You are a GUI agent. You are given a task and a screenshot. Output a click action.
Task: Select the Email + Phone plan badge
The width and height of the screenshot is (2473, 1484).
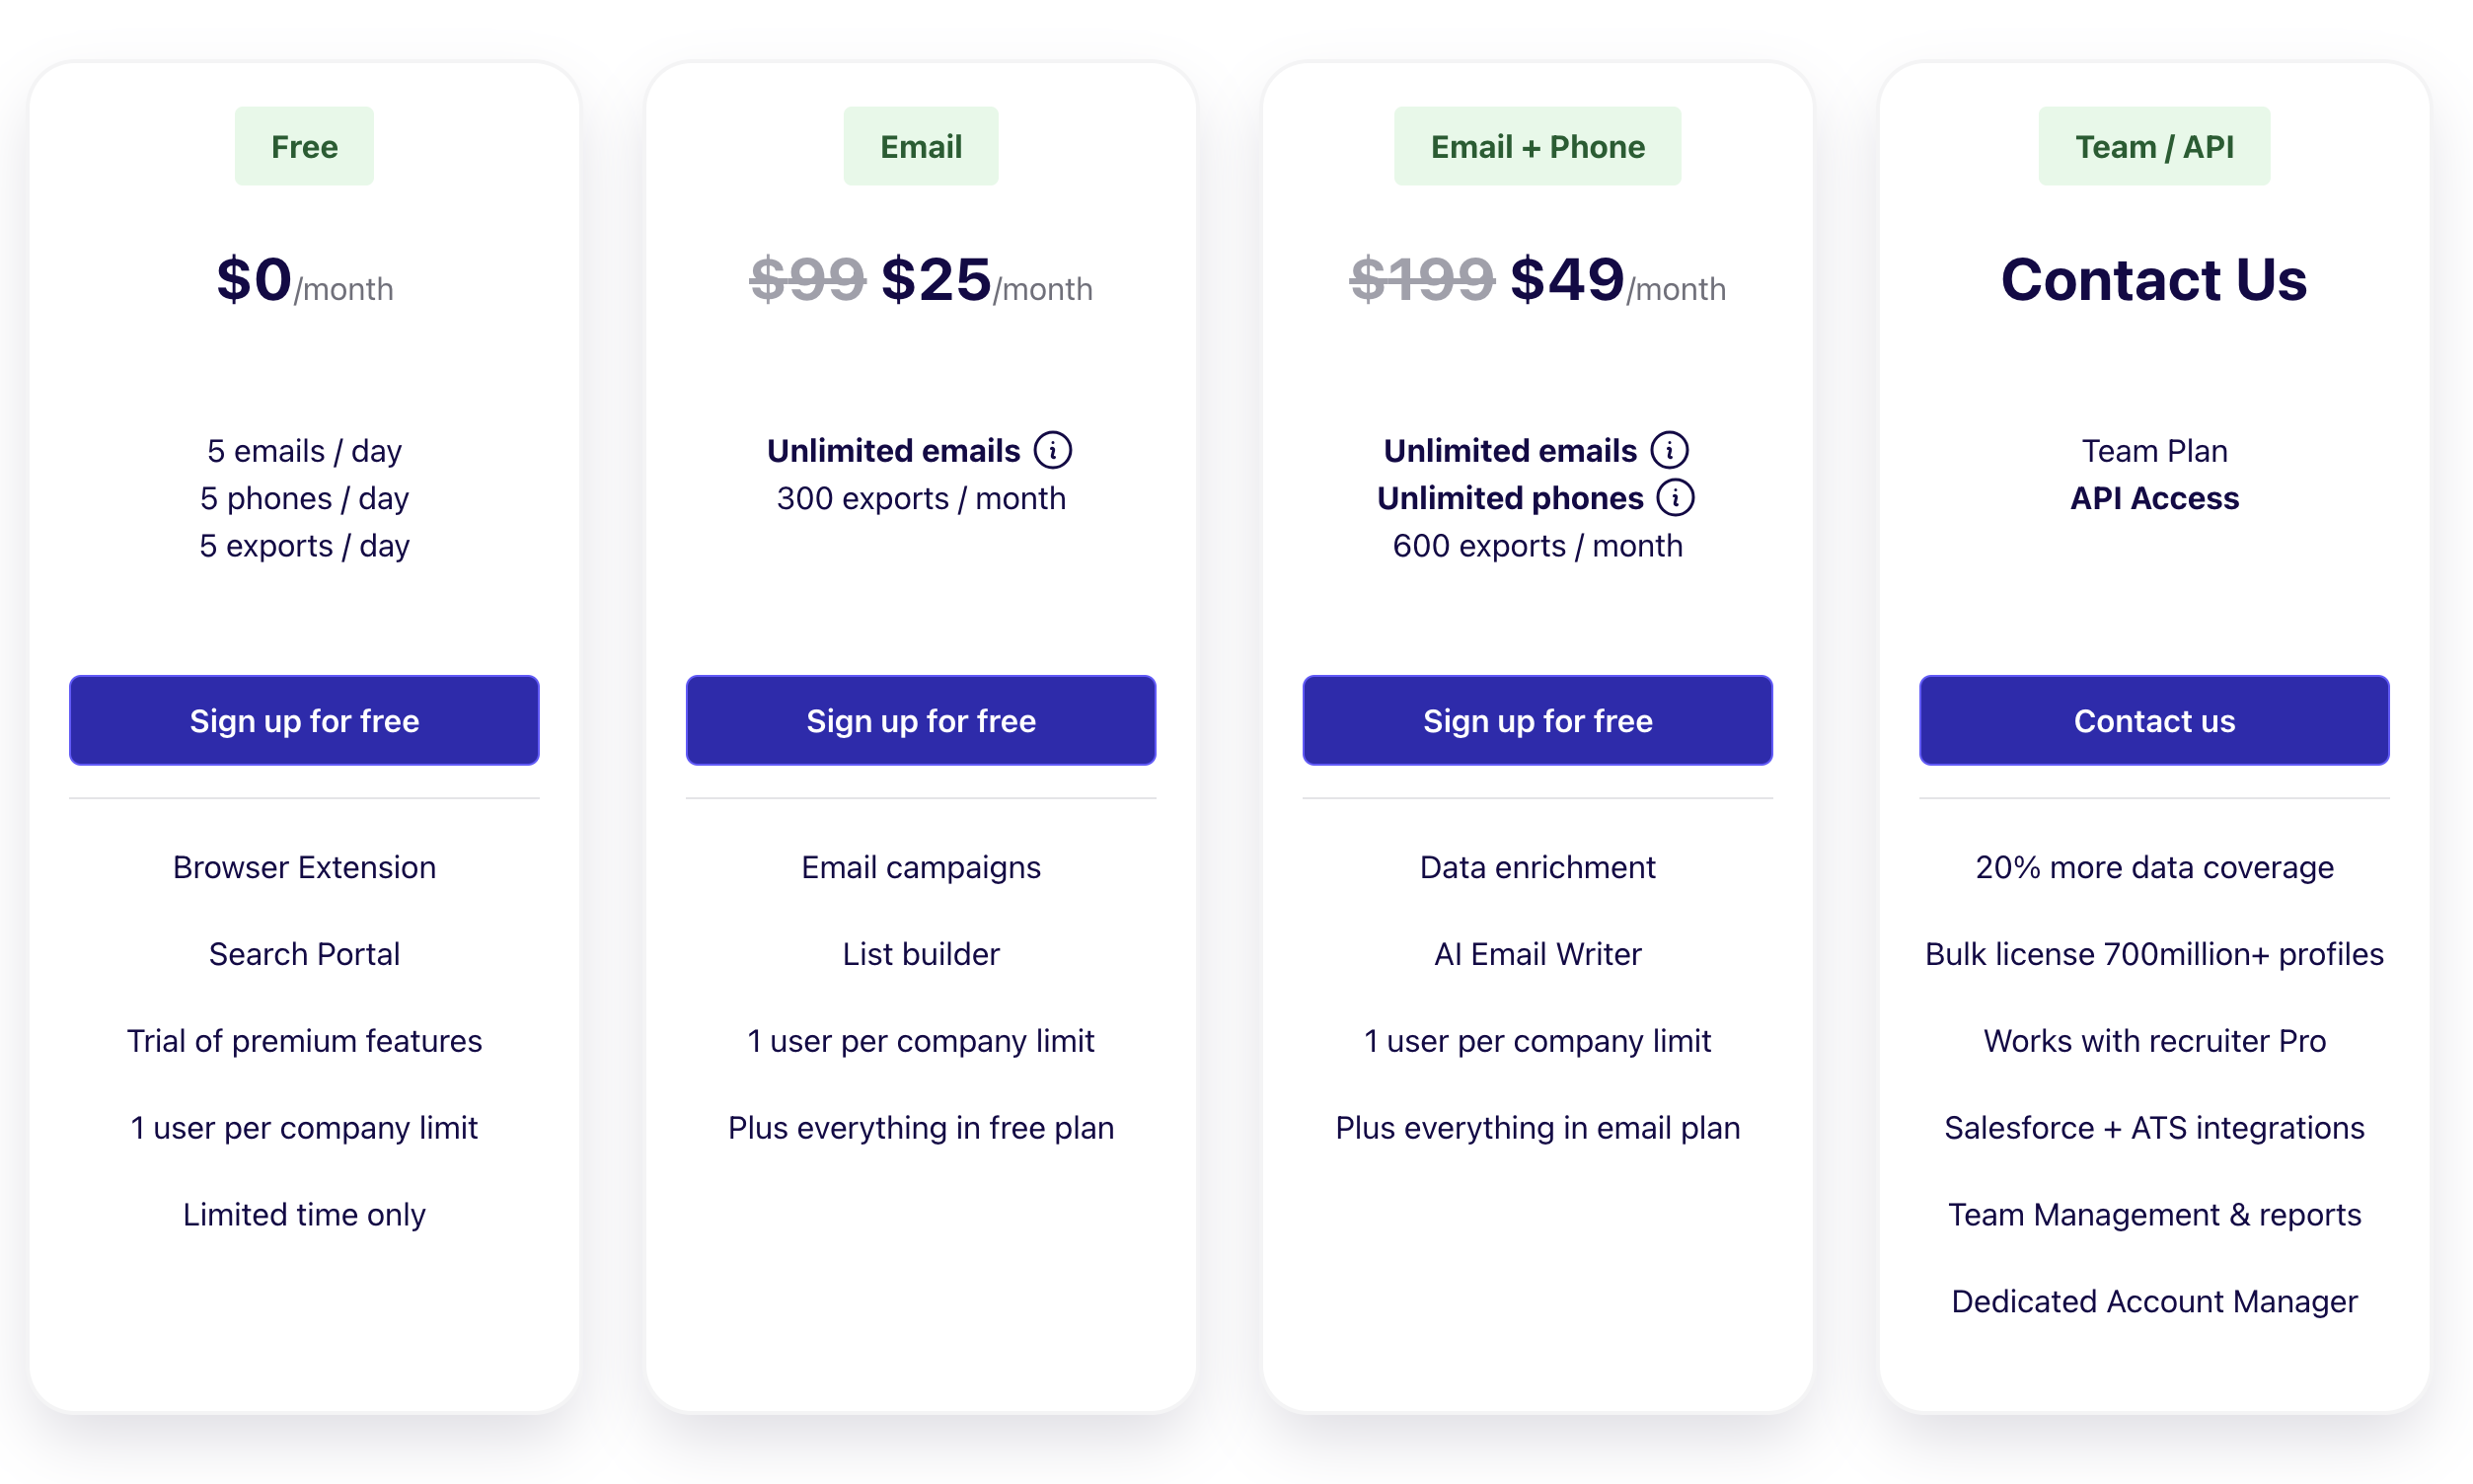tap(1537, 146)
